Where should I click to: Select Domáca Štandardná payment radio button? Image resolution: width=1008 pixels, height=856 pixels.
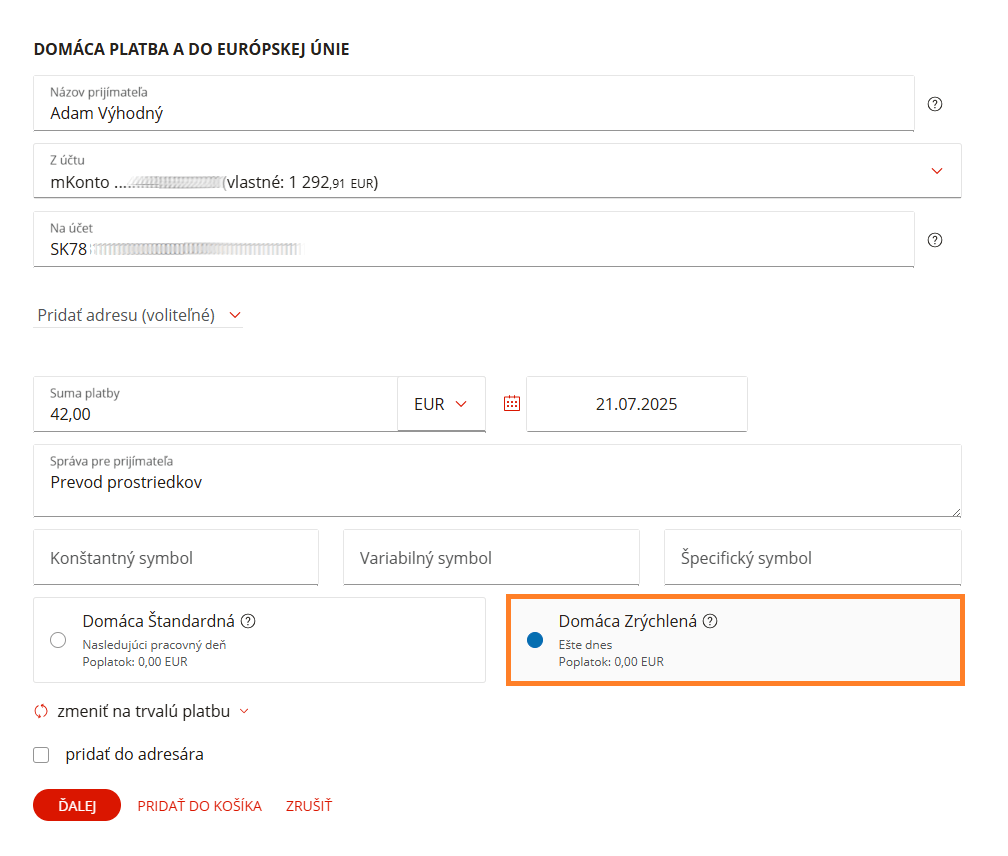(58, 640)
